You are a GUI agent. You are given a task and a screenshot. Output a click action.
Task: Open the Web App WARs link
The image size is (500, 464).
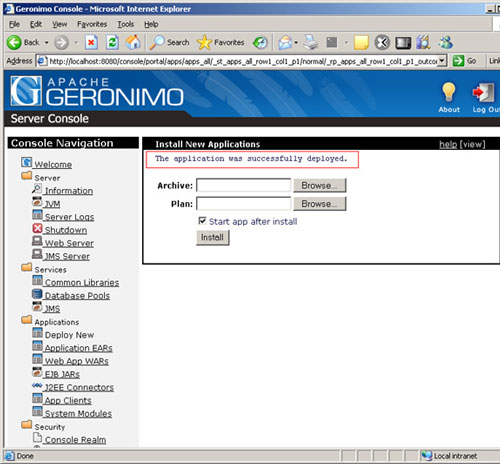coord(76,361)
